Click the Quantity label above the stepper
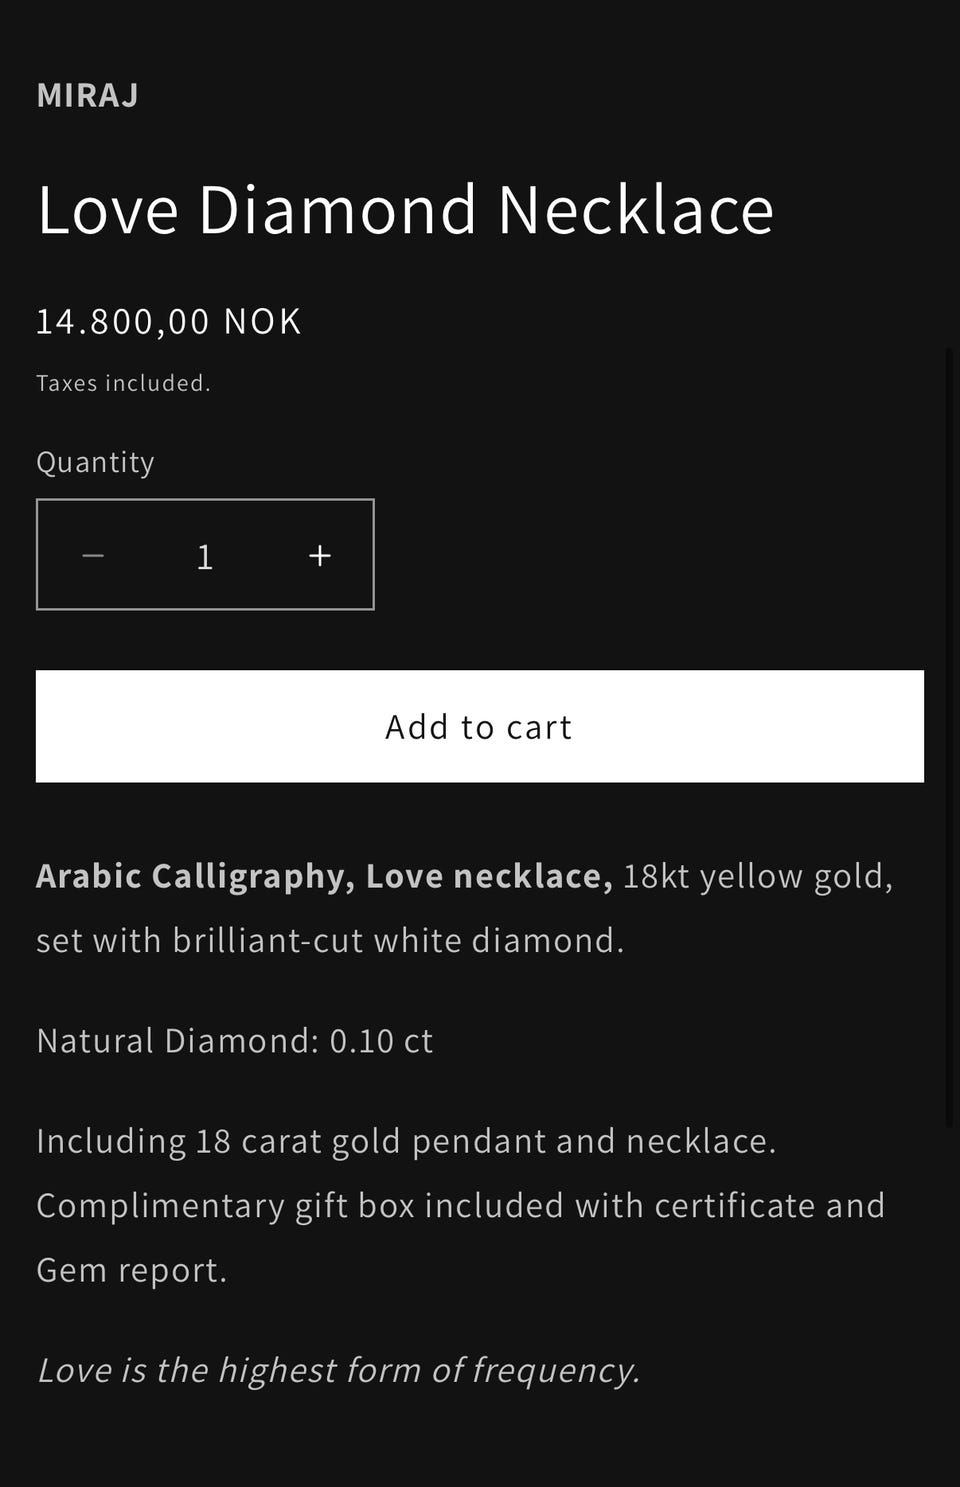The image size is (960, 1487). tap(95, 462)
